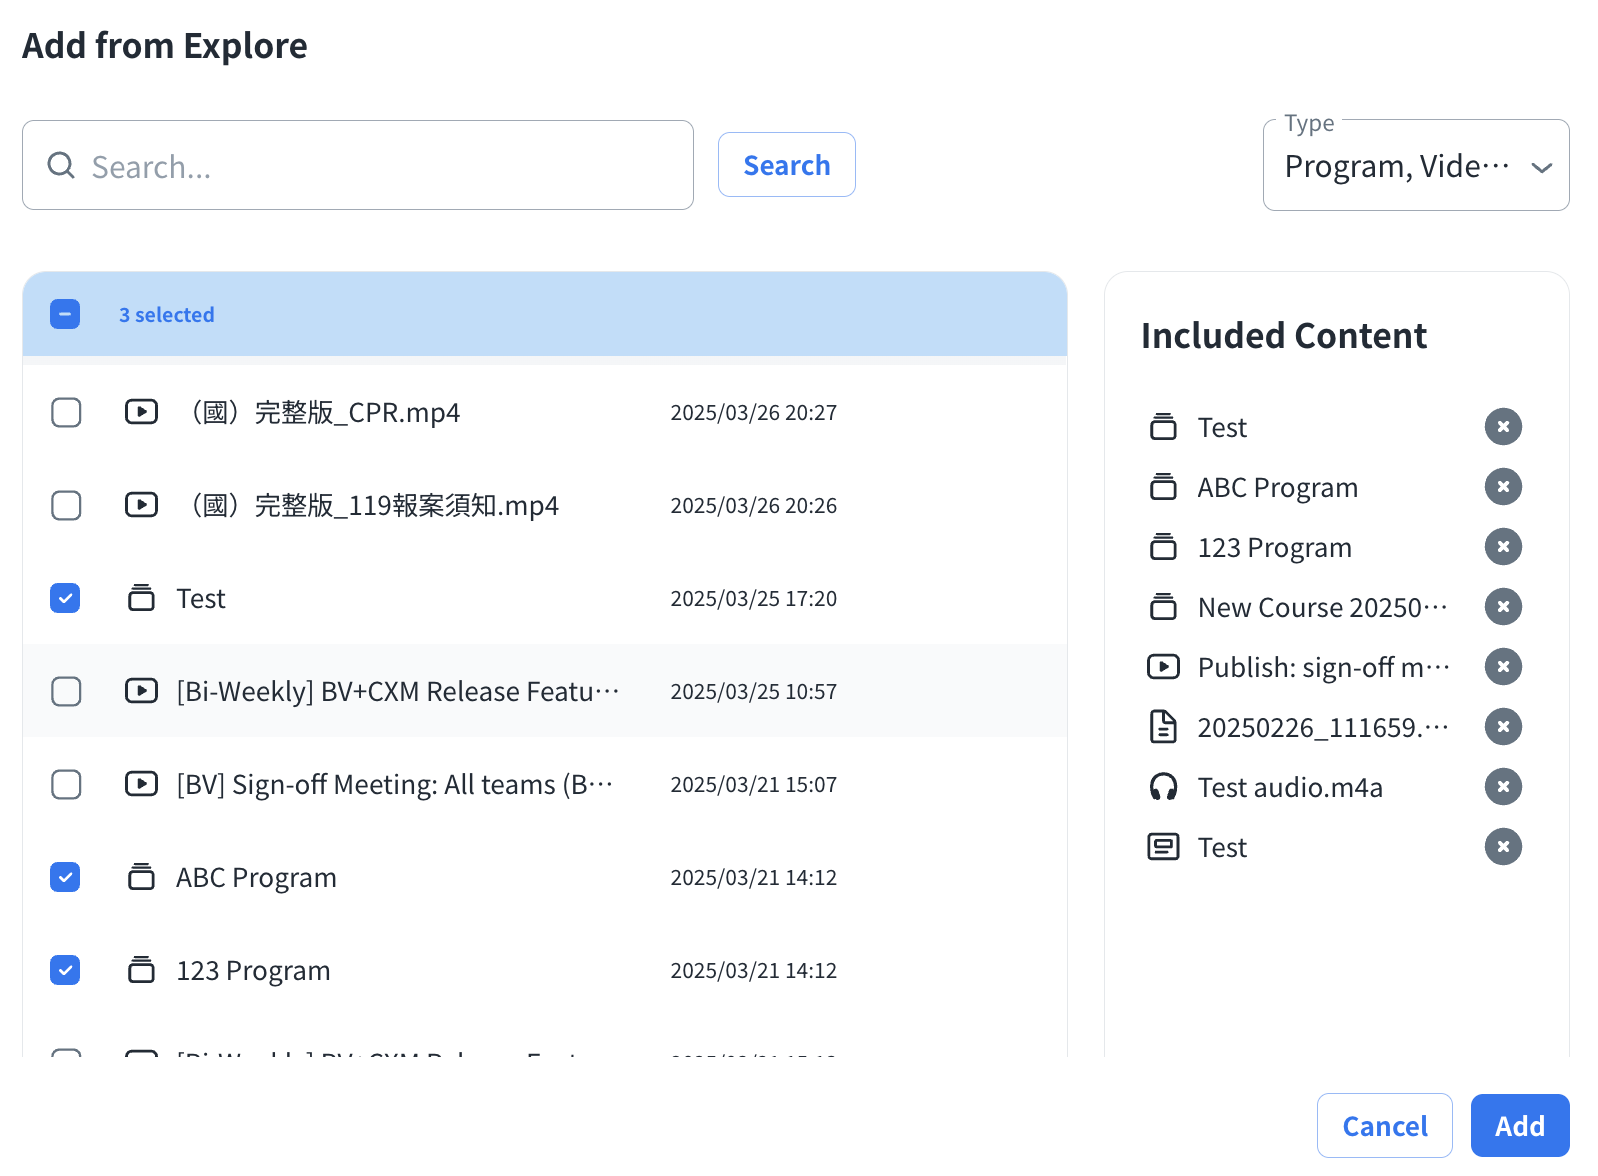Click the headphone icon beside Test audio.m4a
The width and height of the screenshot is (1598, 1176).
1163,787
